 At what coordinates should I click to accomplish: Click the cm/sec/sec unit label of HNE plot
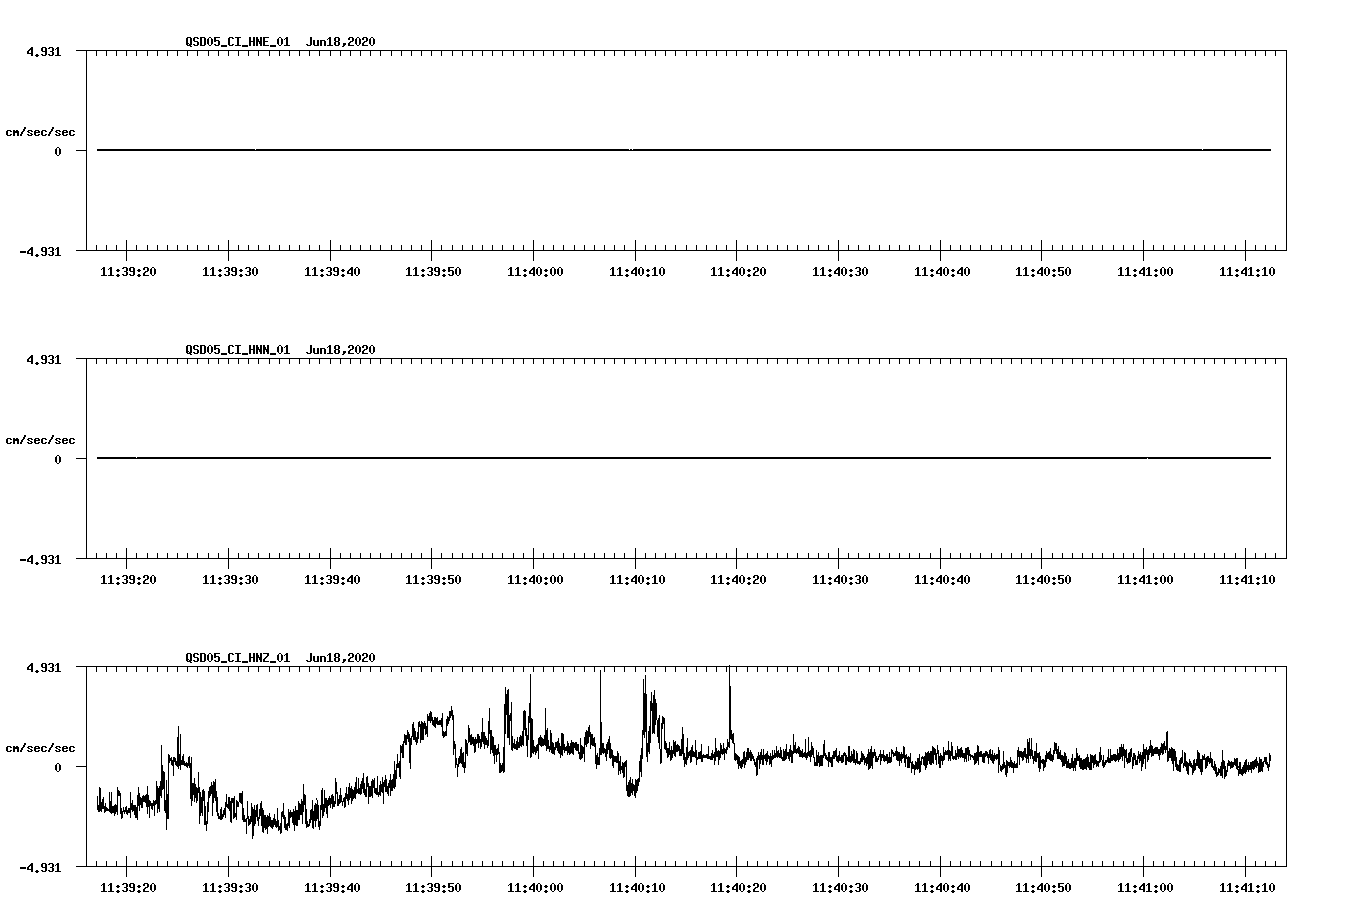(x=40, y=132)
